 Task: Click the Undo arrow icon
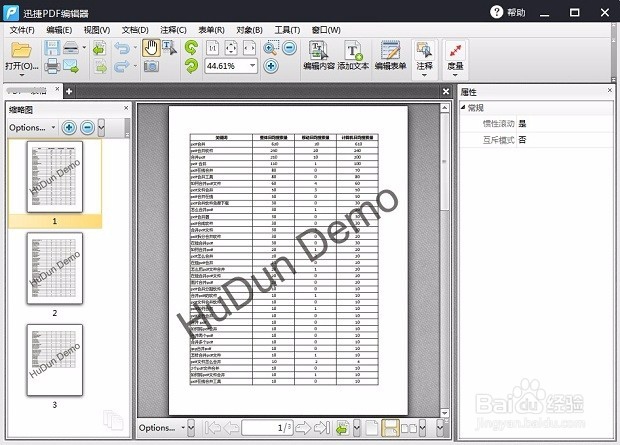click(x=122, y=48)
